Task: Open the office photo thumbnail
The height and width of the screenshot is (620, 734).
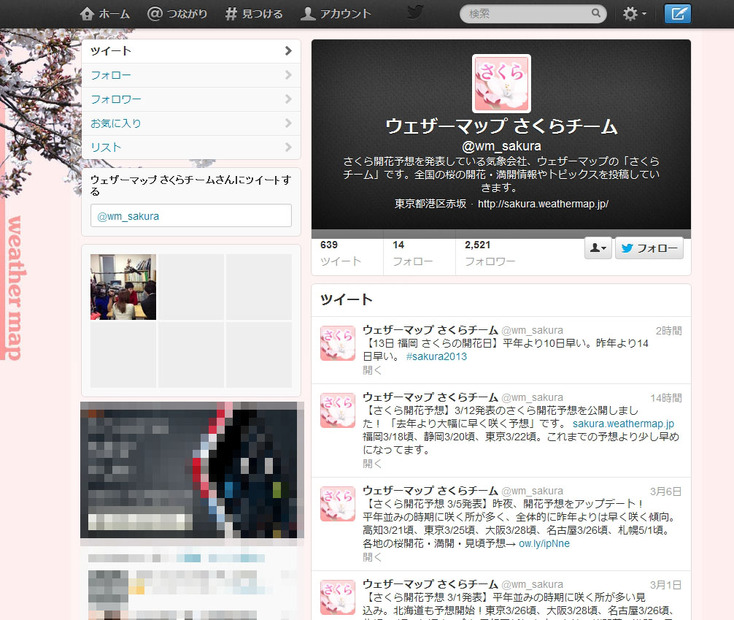Action: pyautogui.click(x=123, y=287)
